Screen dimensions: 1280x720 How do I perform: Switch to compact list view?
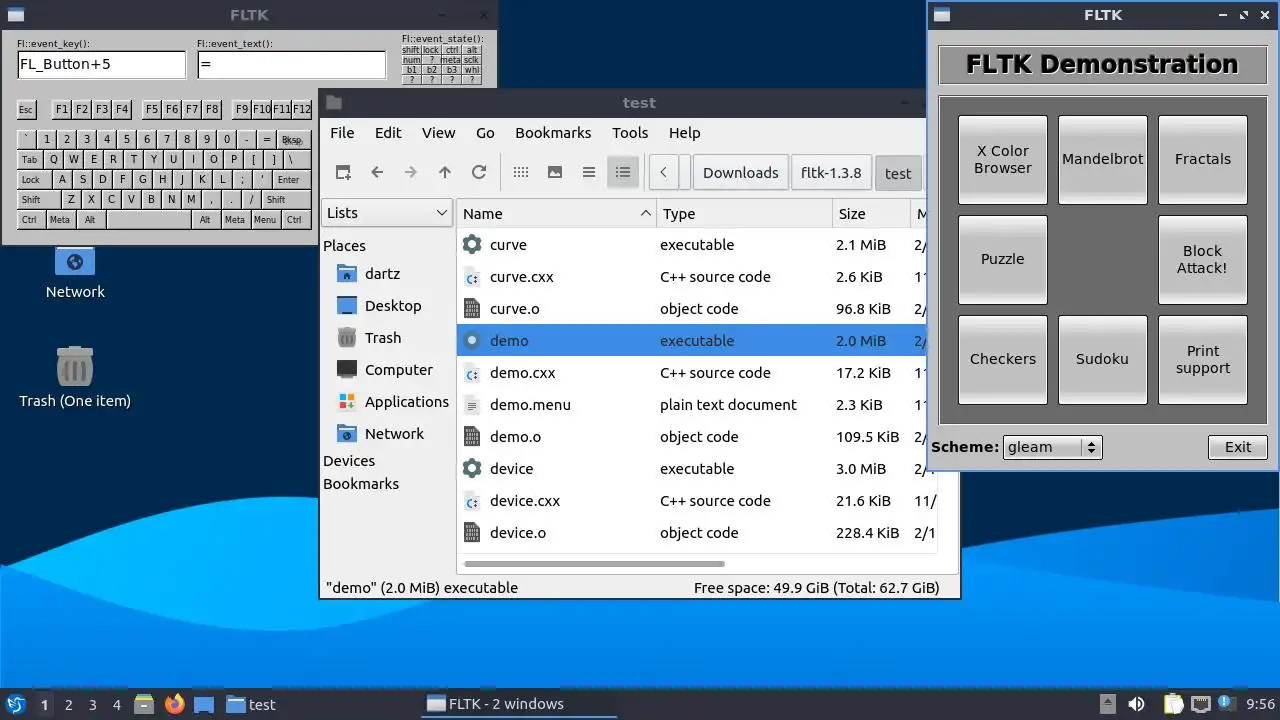(x=589, y=172)
